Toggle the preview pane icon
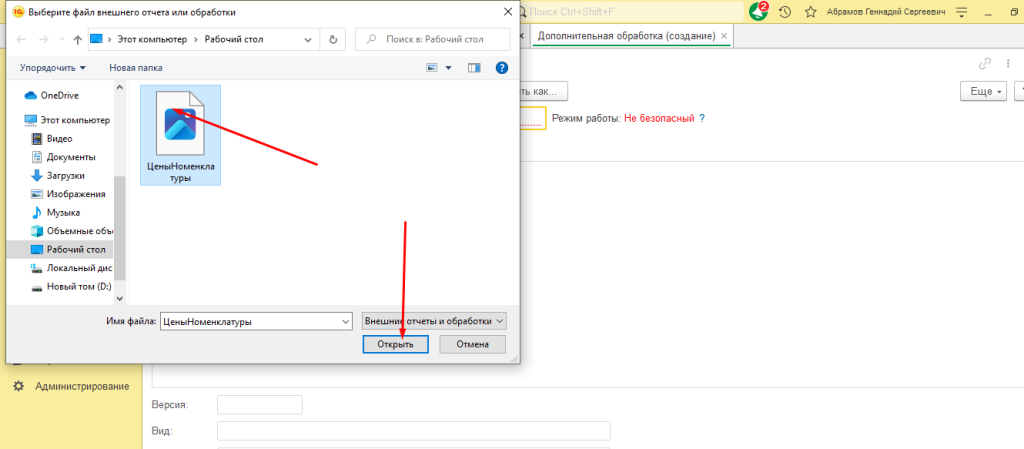Viewport: 1024px width, 449px height. (475, 68)
